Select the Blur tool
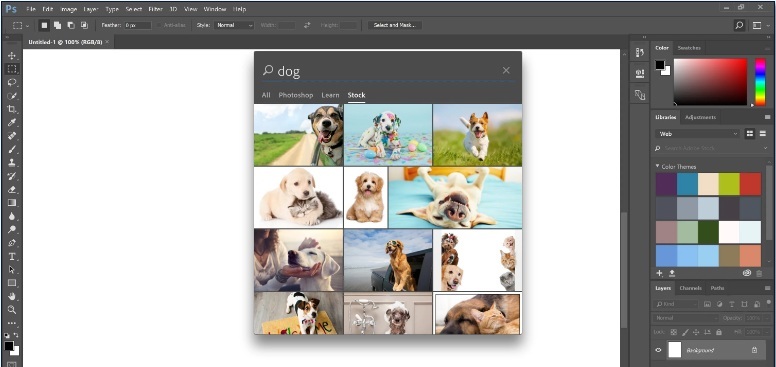 12,216
